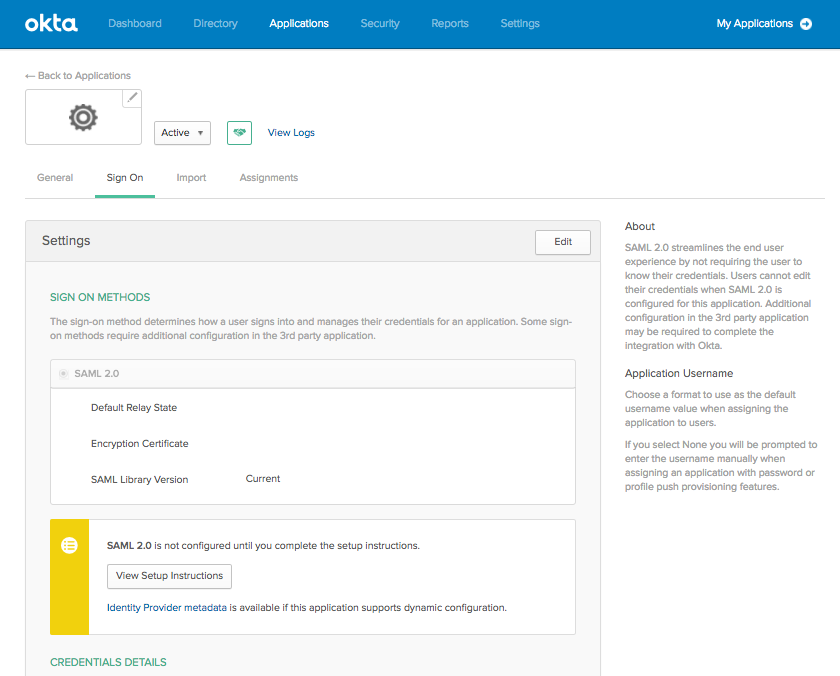This screenshot has width=840, height=676.
Task: Click the green provisioning handshake icon
Action: 239,132
